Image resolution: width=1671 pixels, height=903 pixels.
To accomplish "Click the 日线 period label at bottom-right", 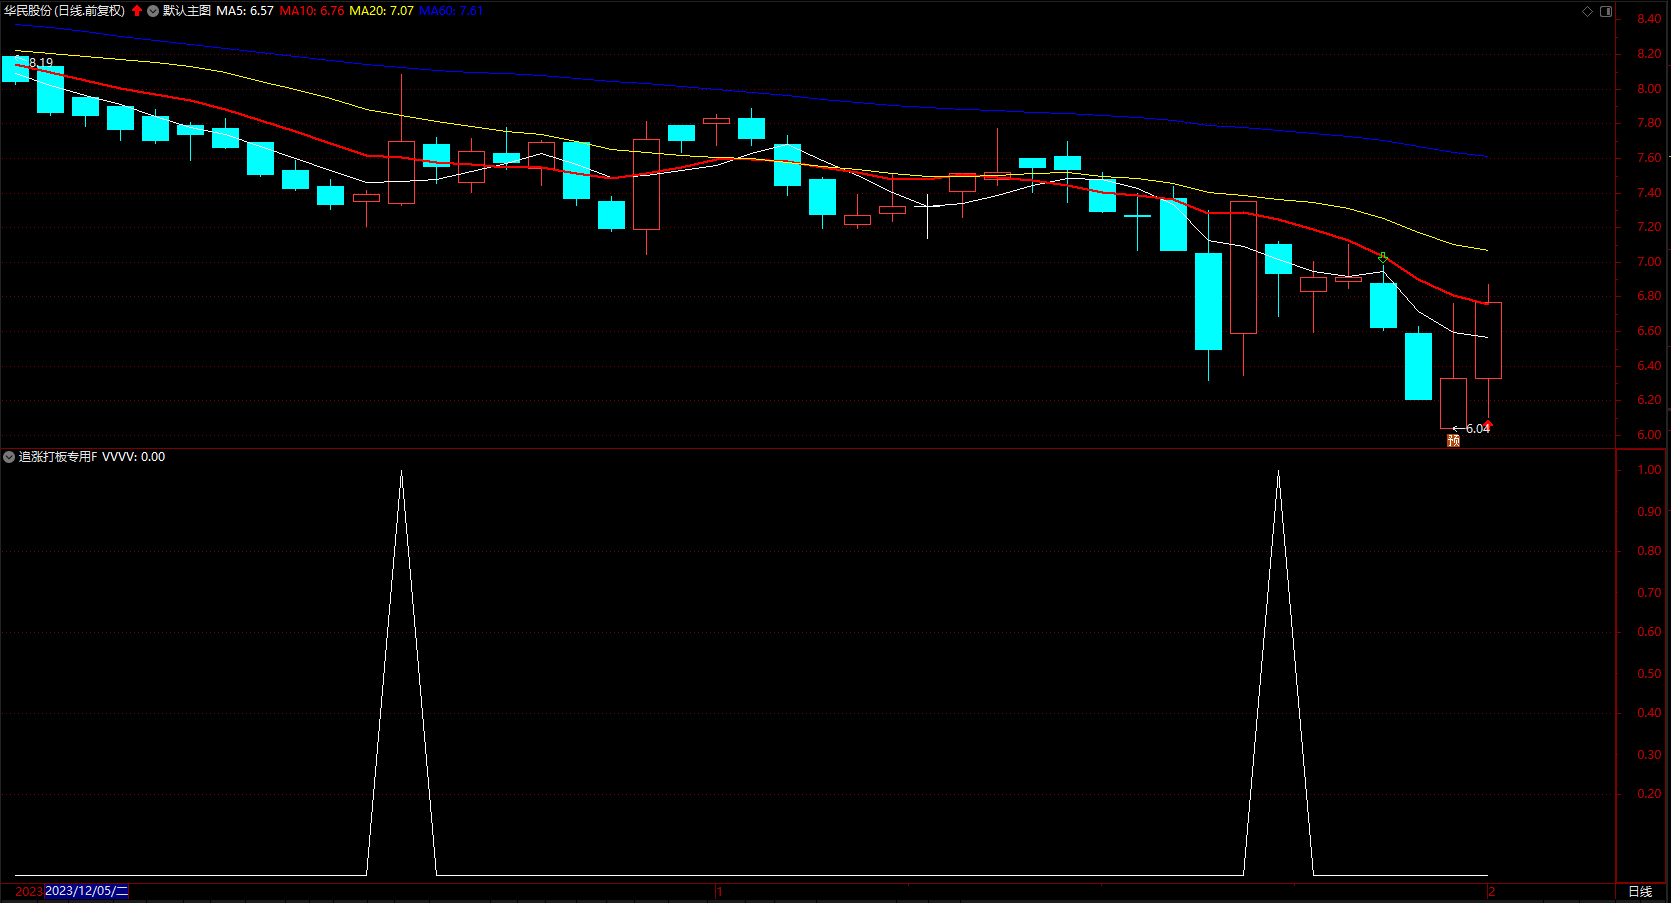I will coord(1640,891).
